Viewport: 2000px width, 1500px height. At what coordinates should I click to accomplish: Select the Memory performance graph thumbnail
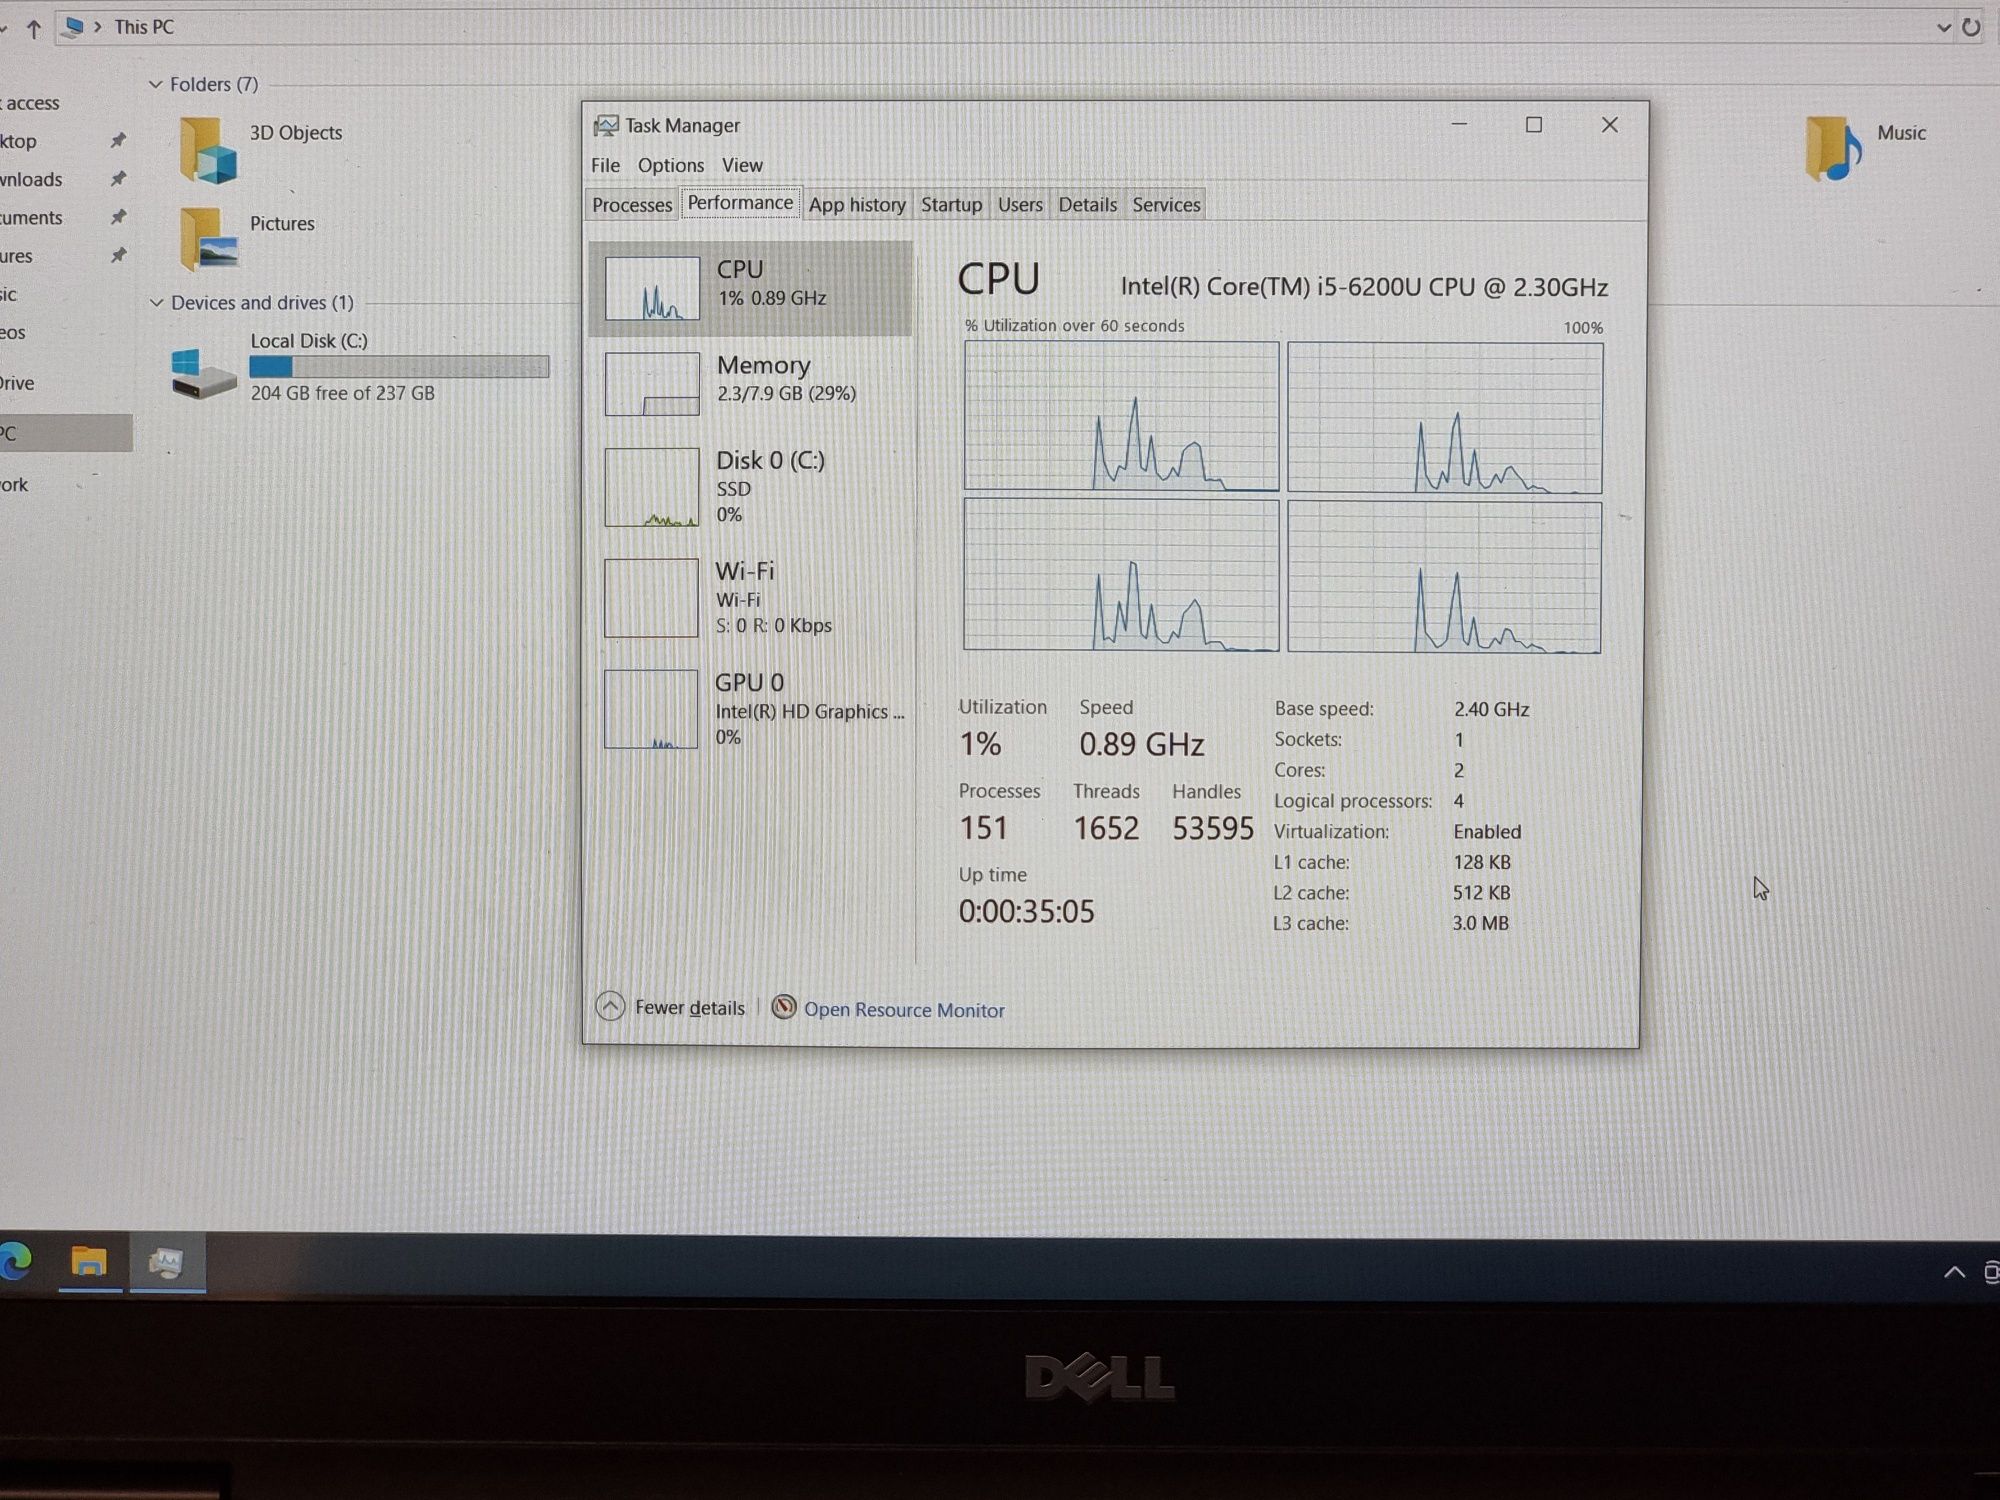click(652, 384)
